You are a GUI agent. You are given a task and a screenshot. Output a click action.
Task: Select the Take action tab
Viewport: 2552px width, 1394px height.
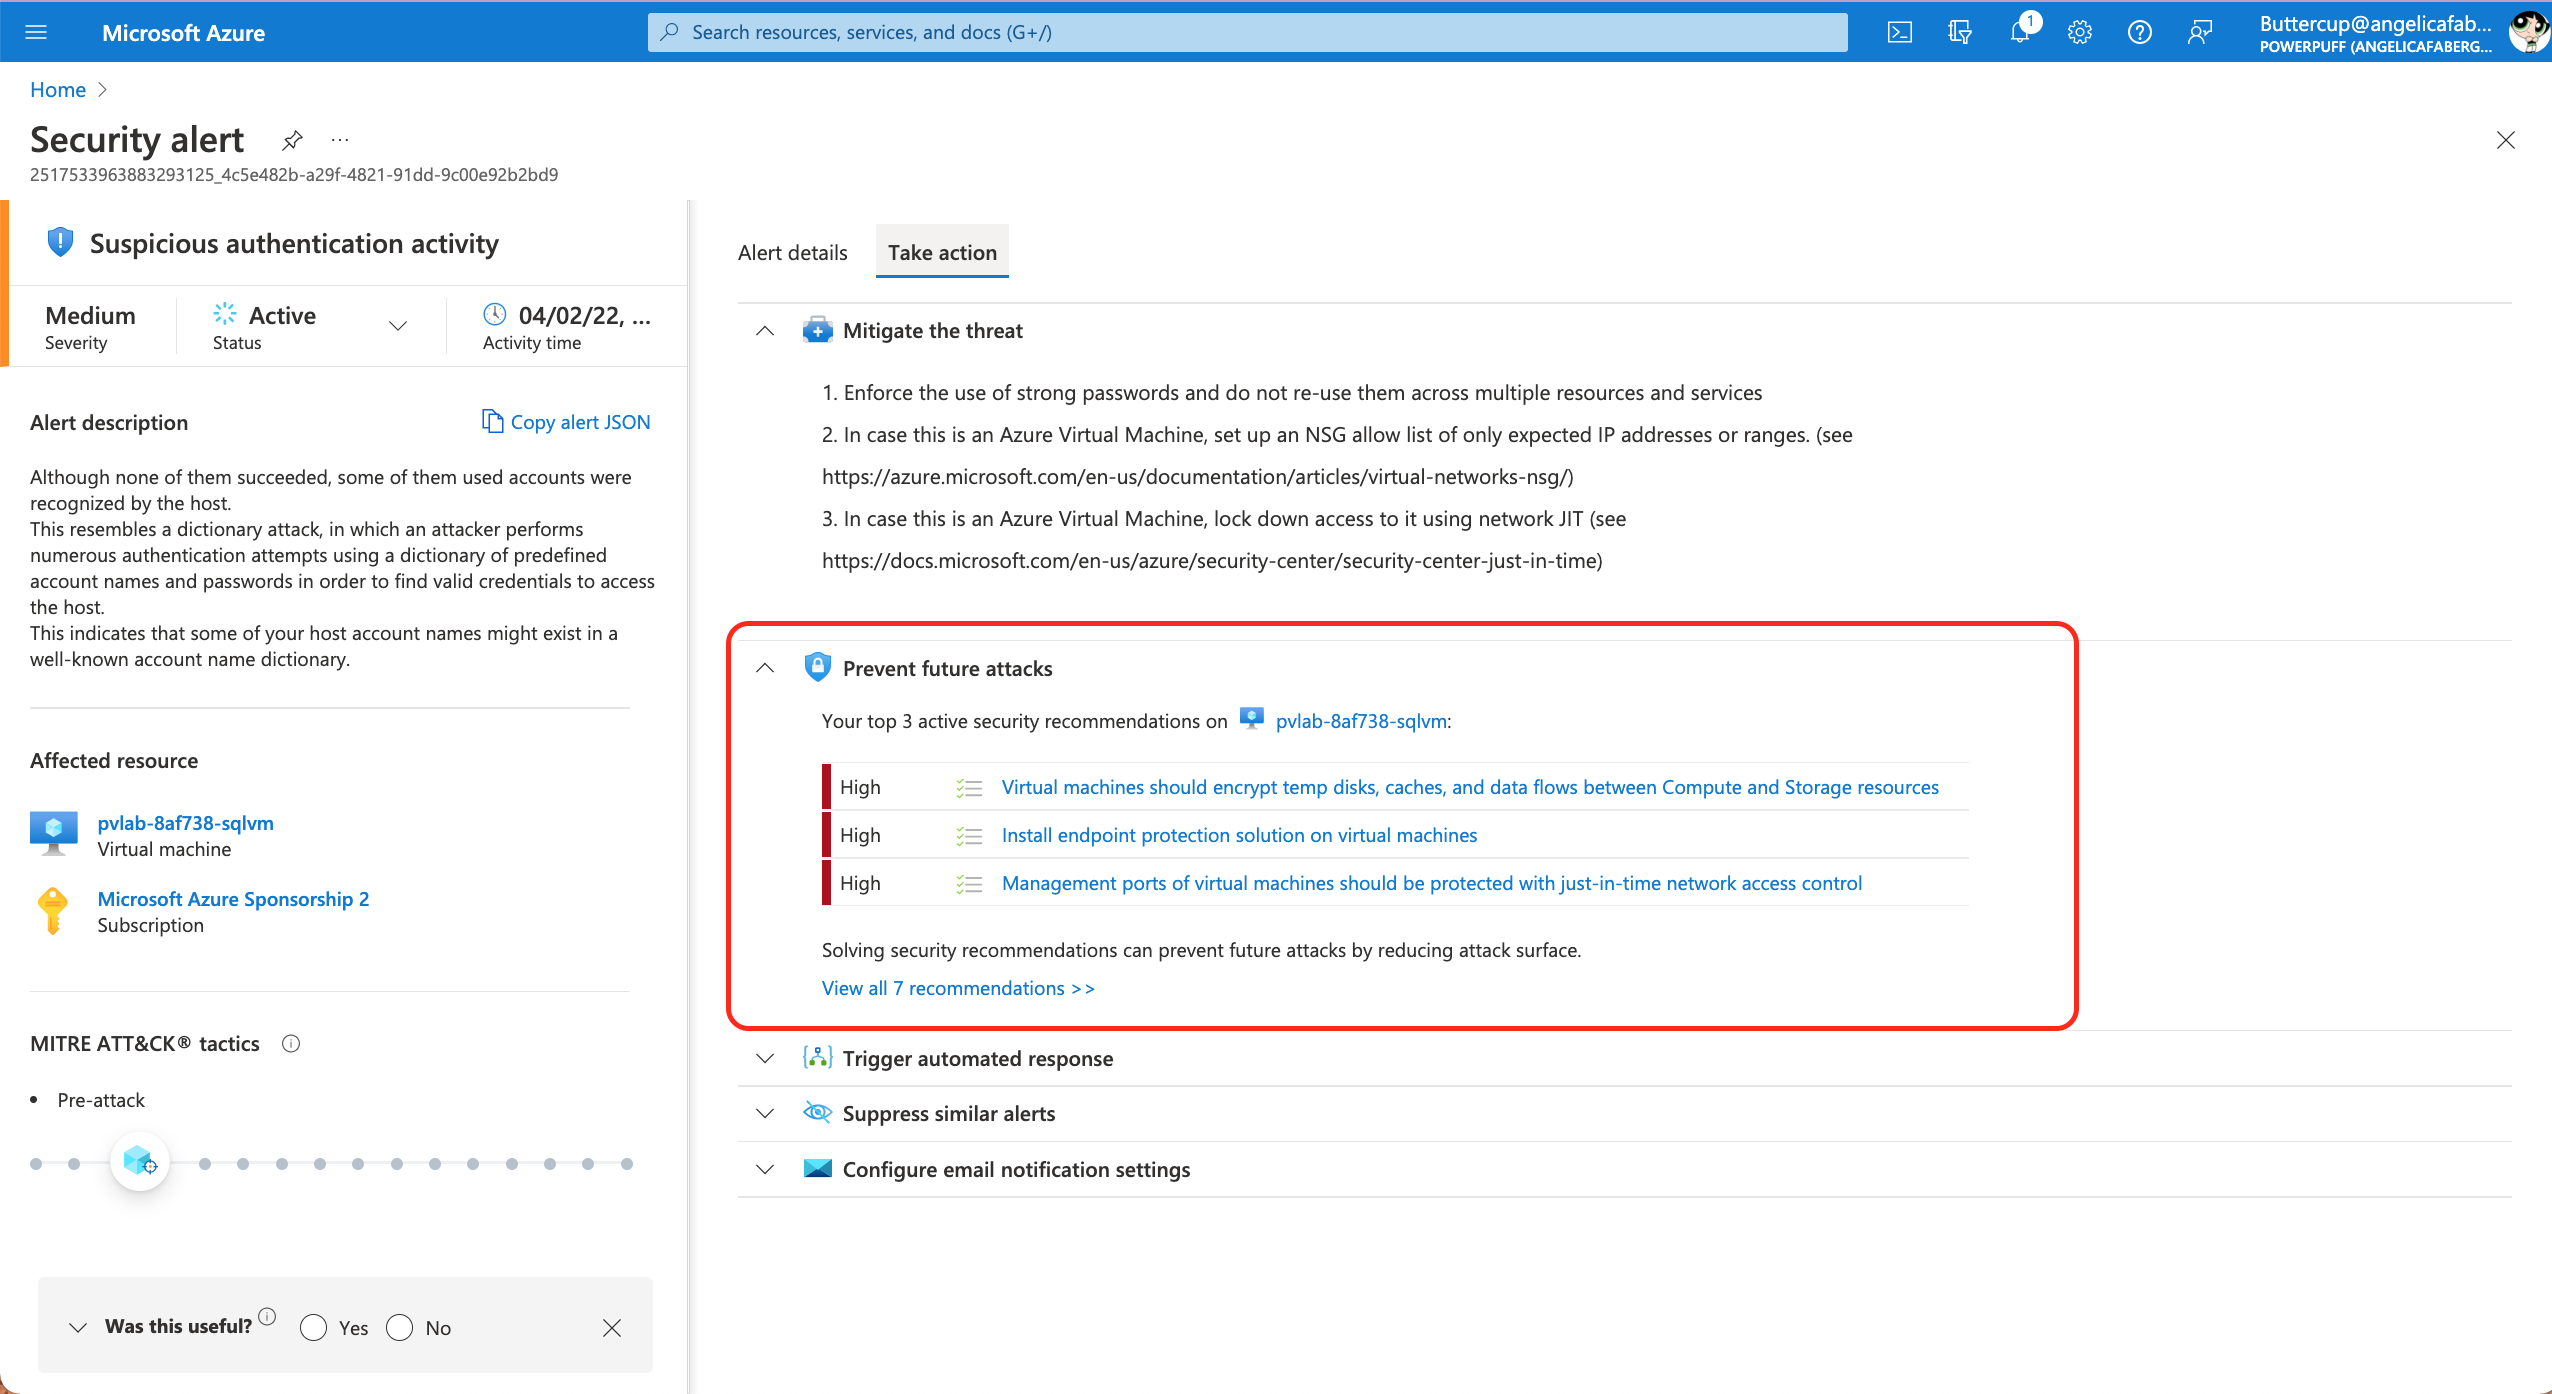tap(942, 253)
